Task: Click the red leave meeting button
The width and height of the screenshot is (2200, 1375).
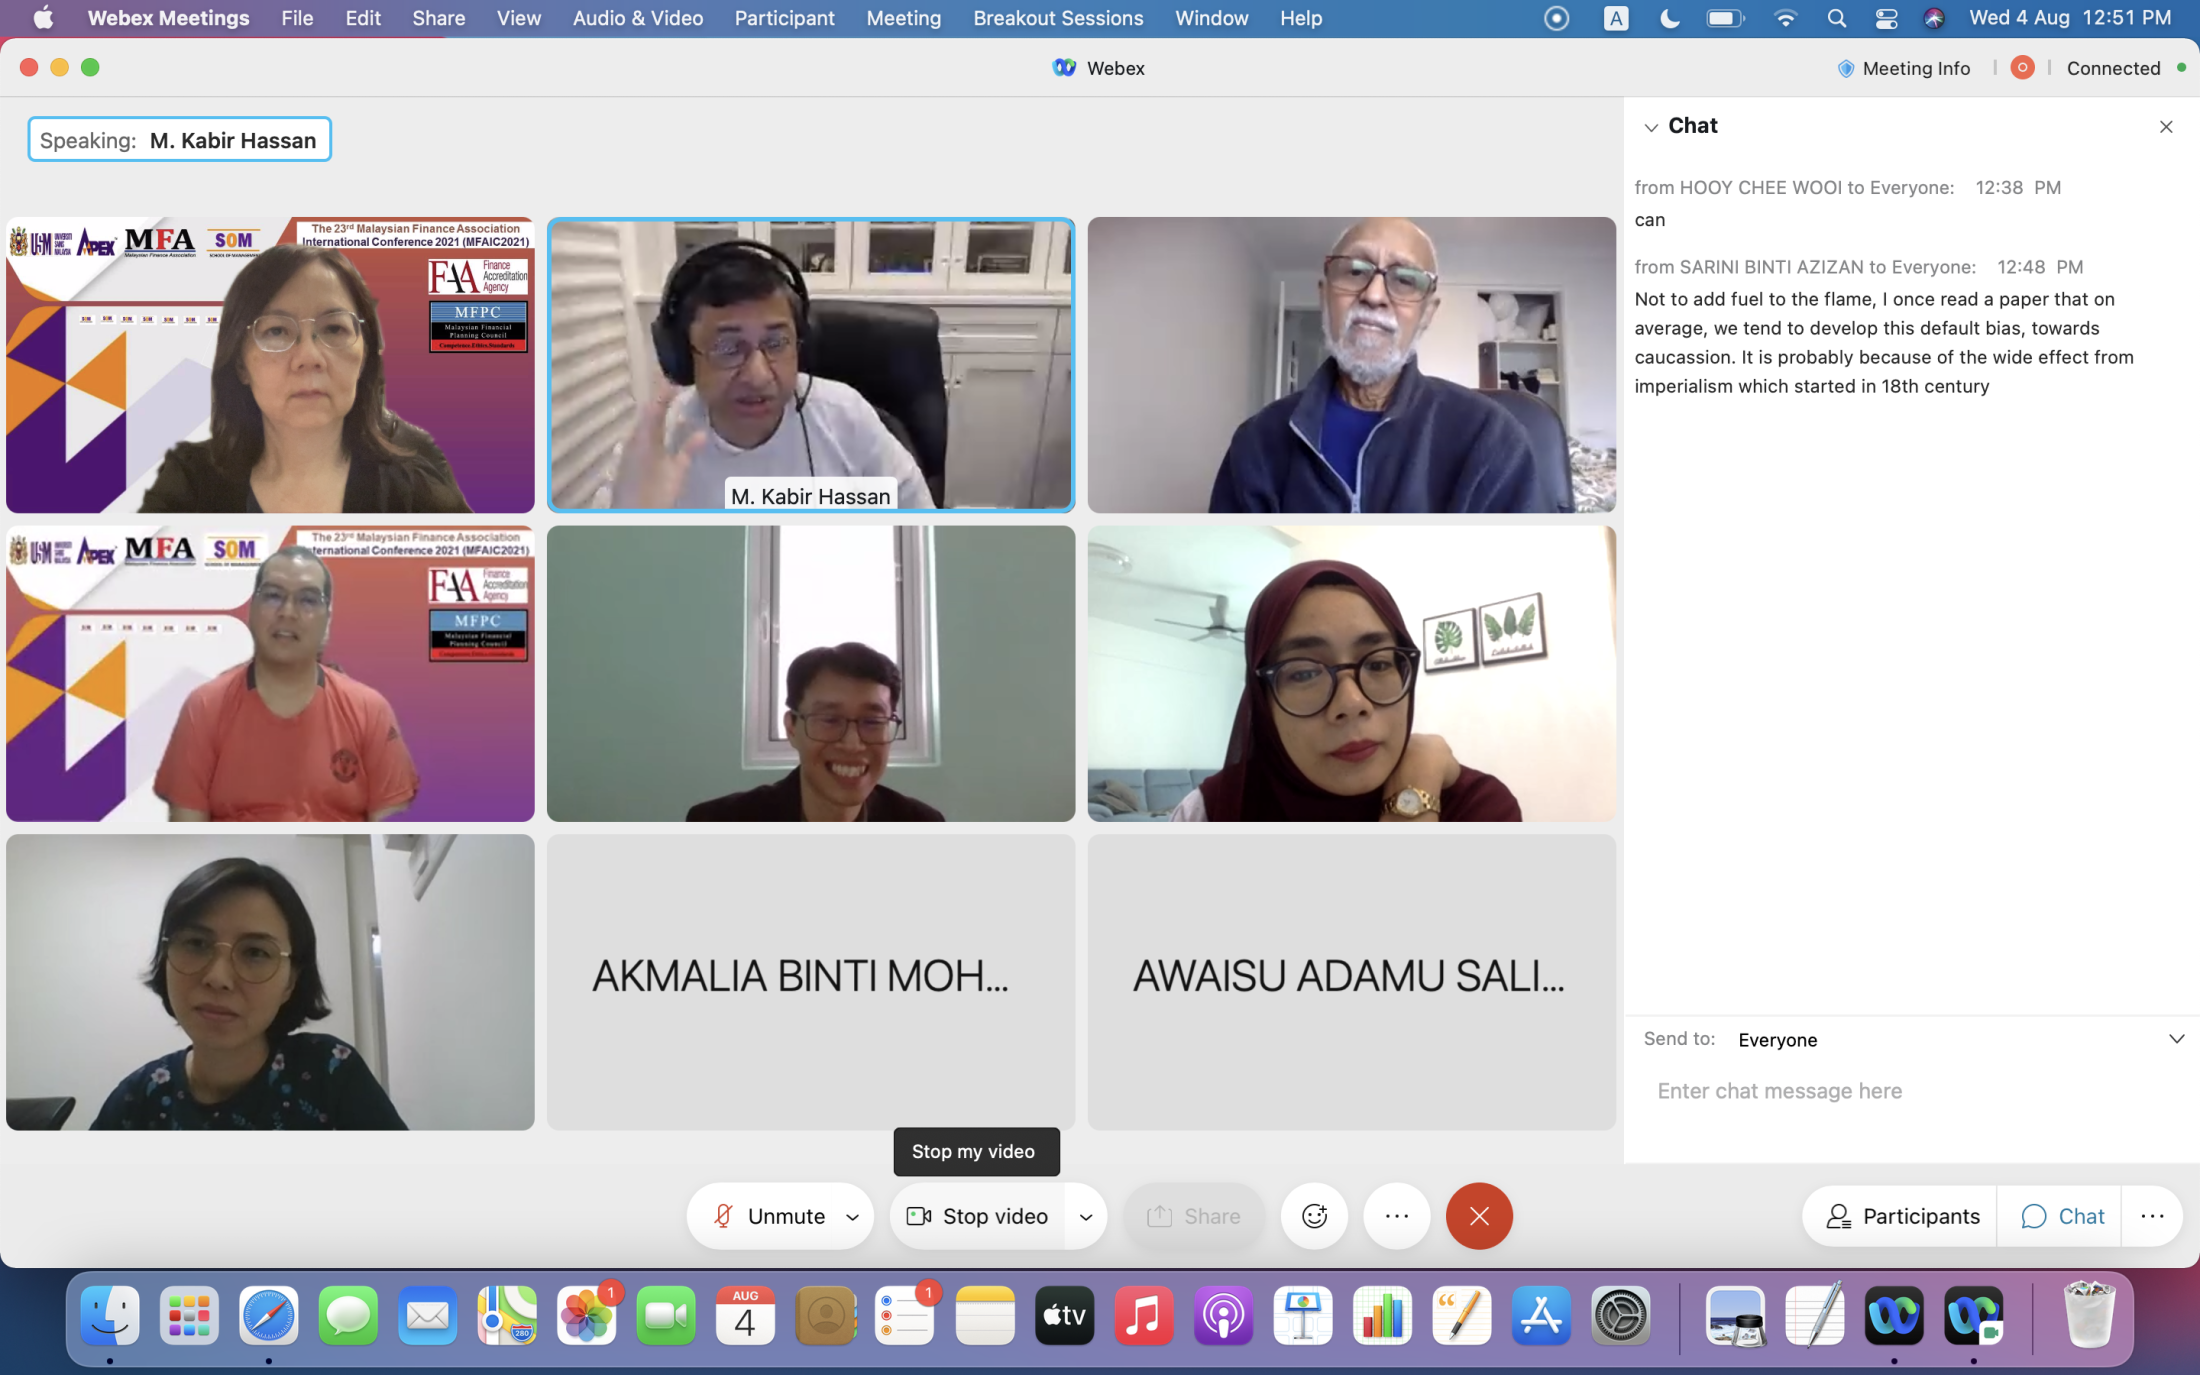Action: [1479, 1216]
